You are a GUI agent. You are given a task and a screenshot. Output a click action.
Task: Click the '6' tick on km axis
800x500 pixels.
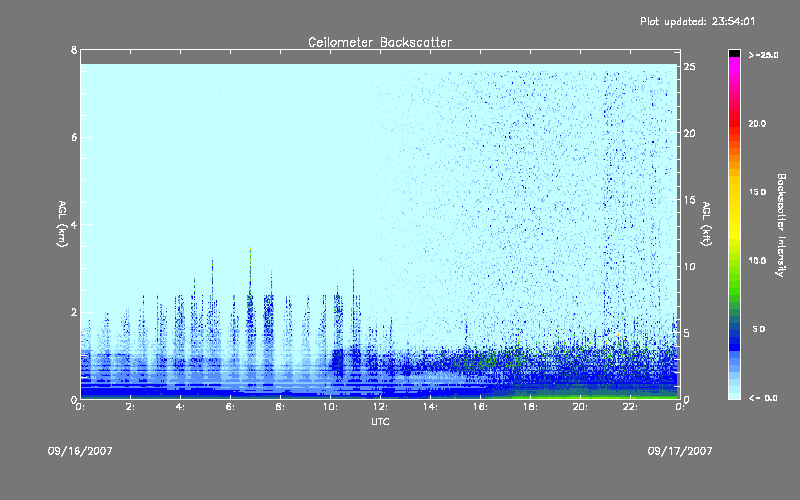coord(74,137)
